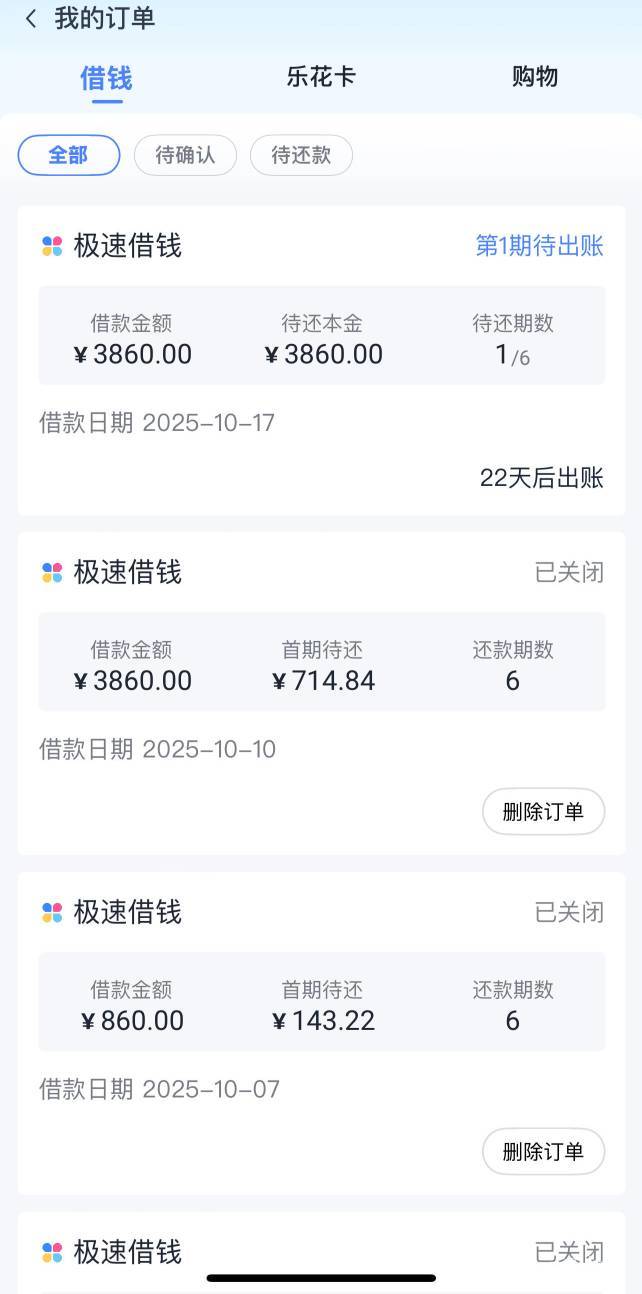Image resolution: width=642 pixels, height=1294 pixels.
Task: Go to the 购物 tab
Action: [x=535, y=77]
